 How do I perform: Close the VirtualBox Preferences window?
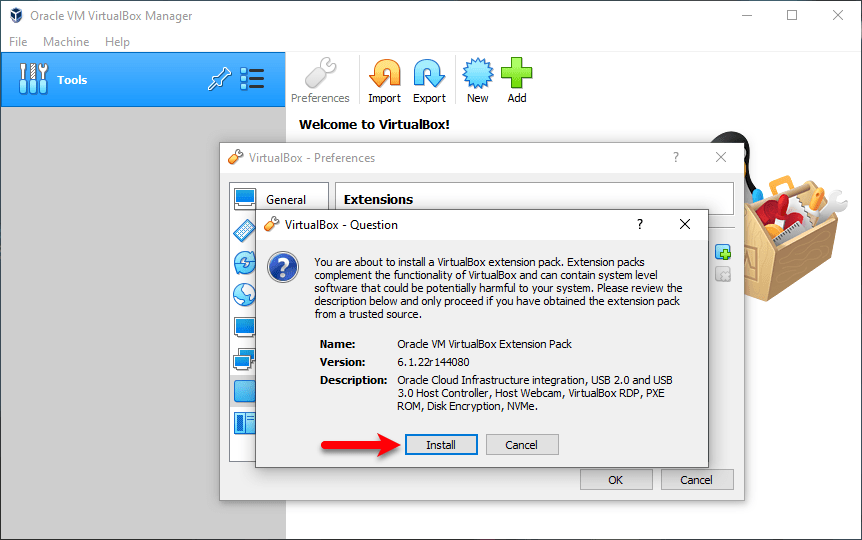[x=721, y=158]
